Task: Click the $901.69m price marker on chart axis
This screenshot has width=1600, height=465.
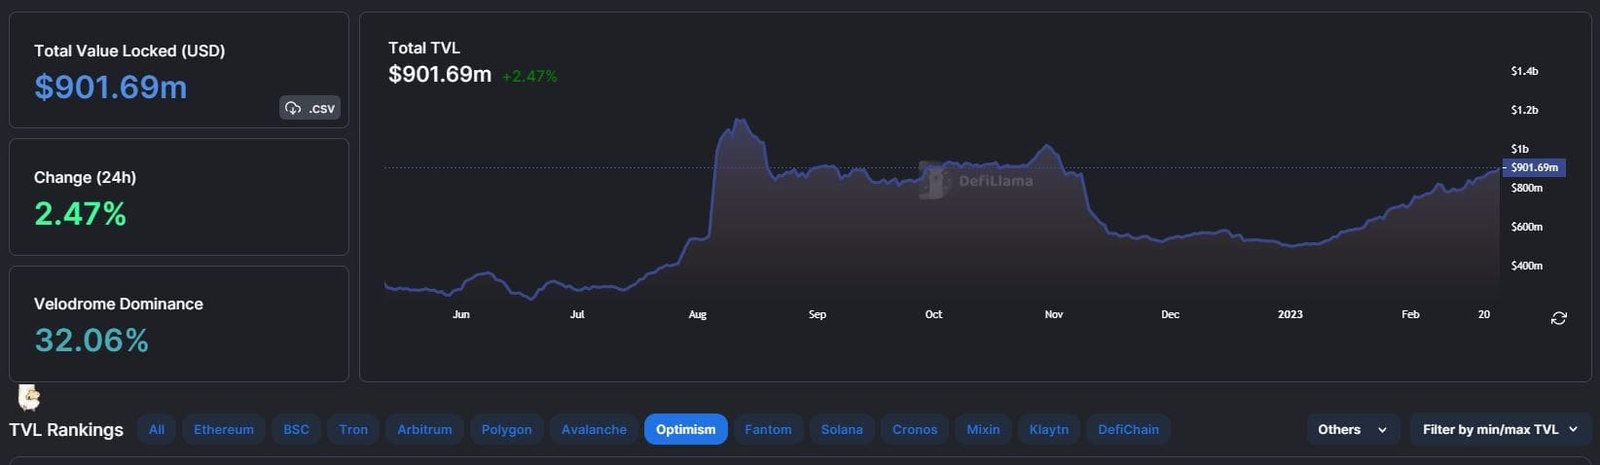Action: (x=1534, y=168)
